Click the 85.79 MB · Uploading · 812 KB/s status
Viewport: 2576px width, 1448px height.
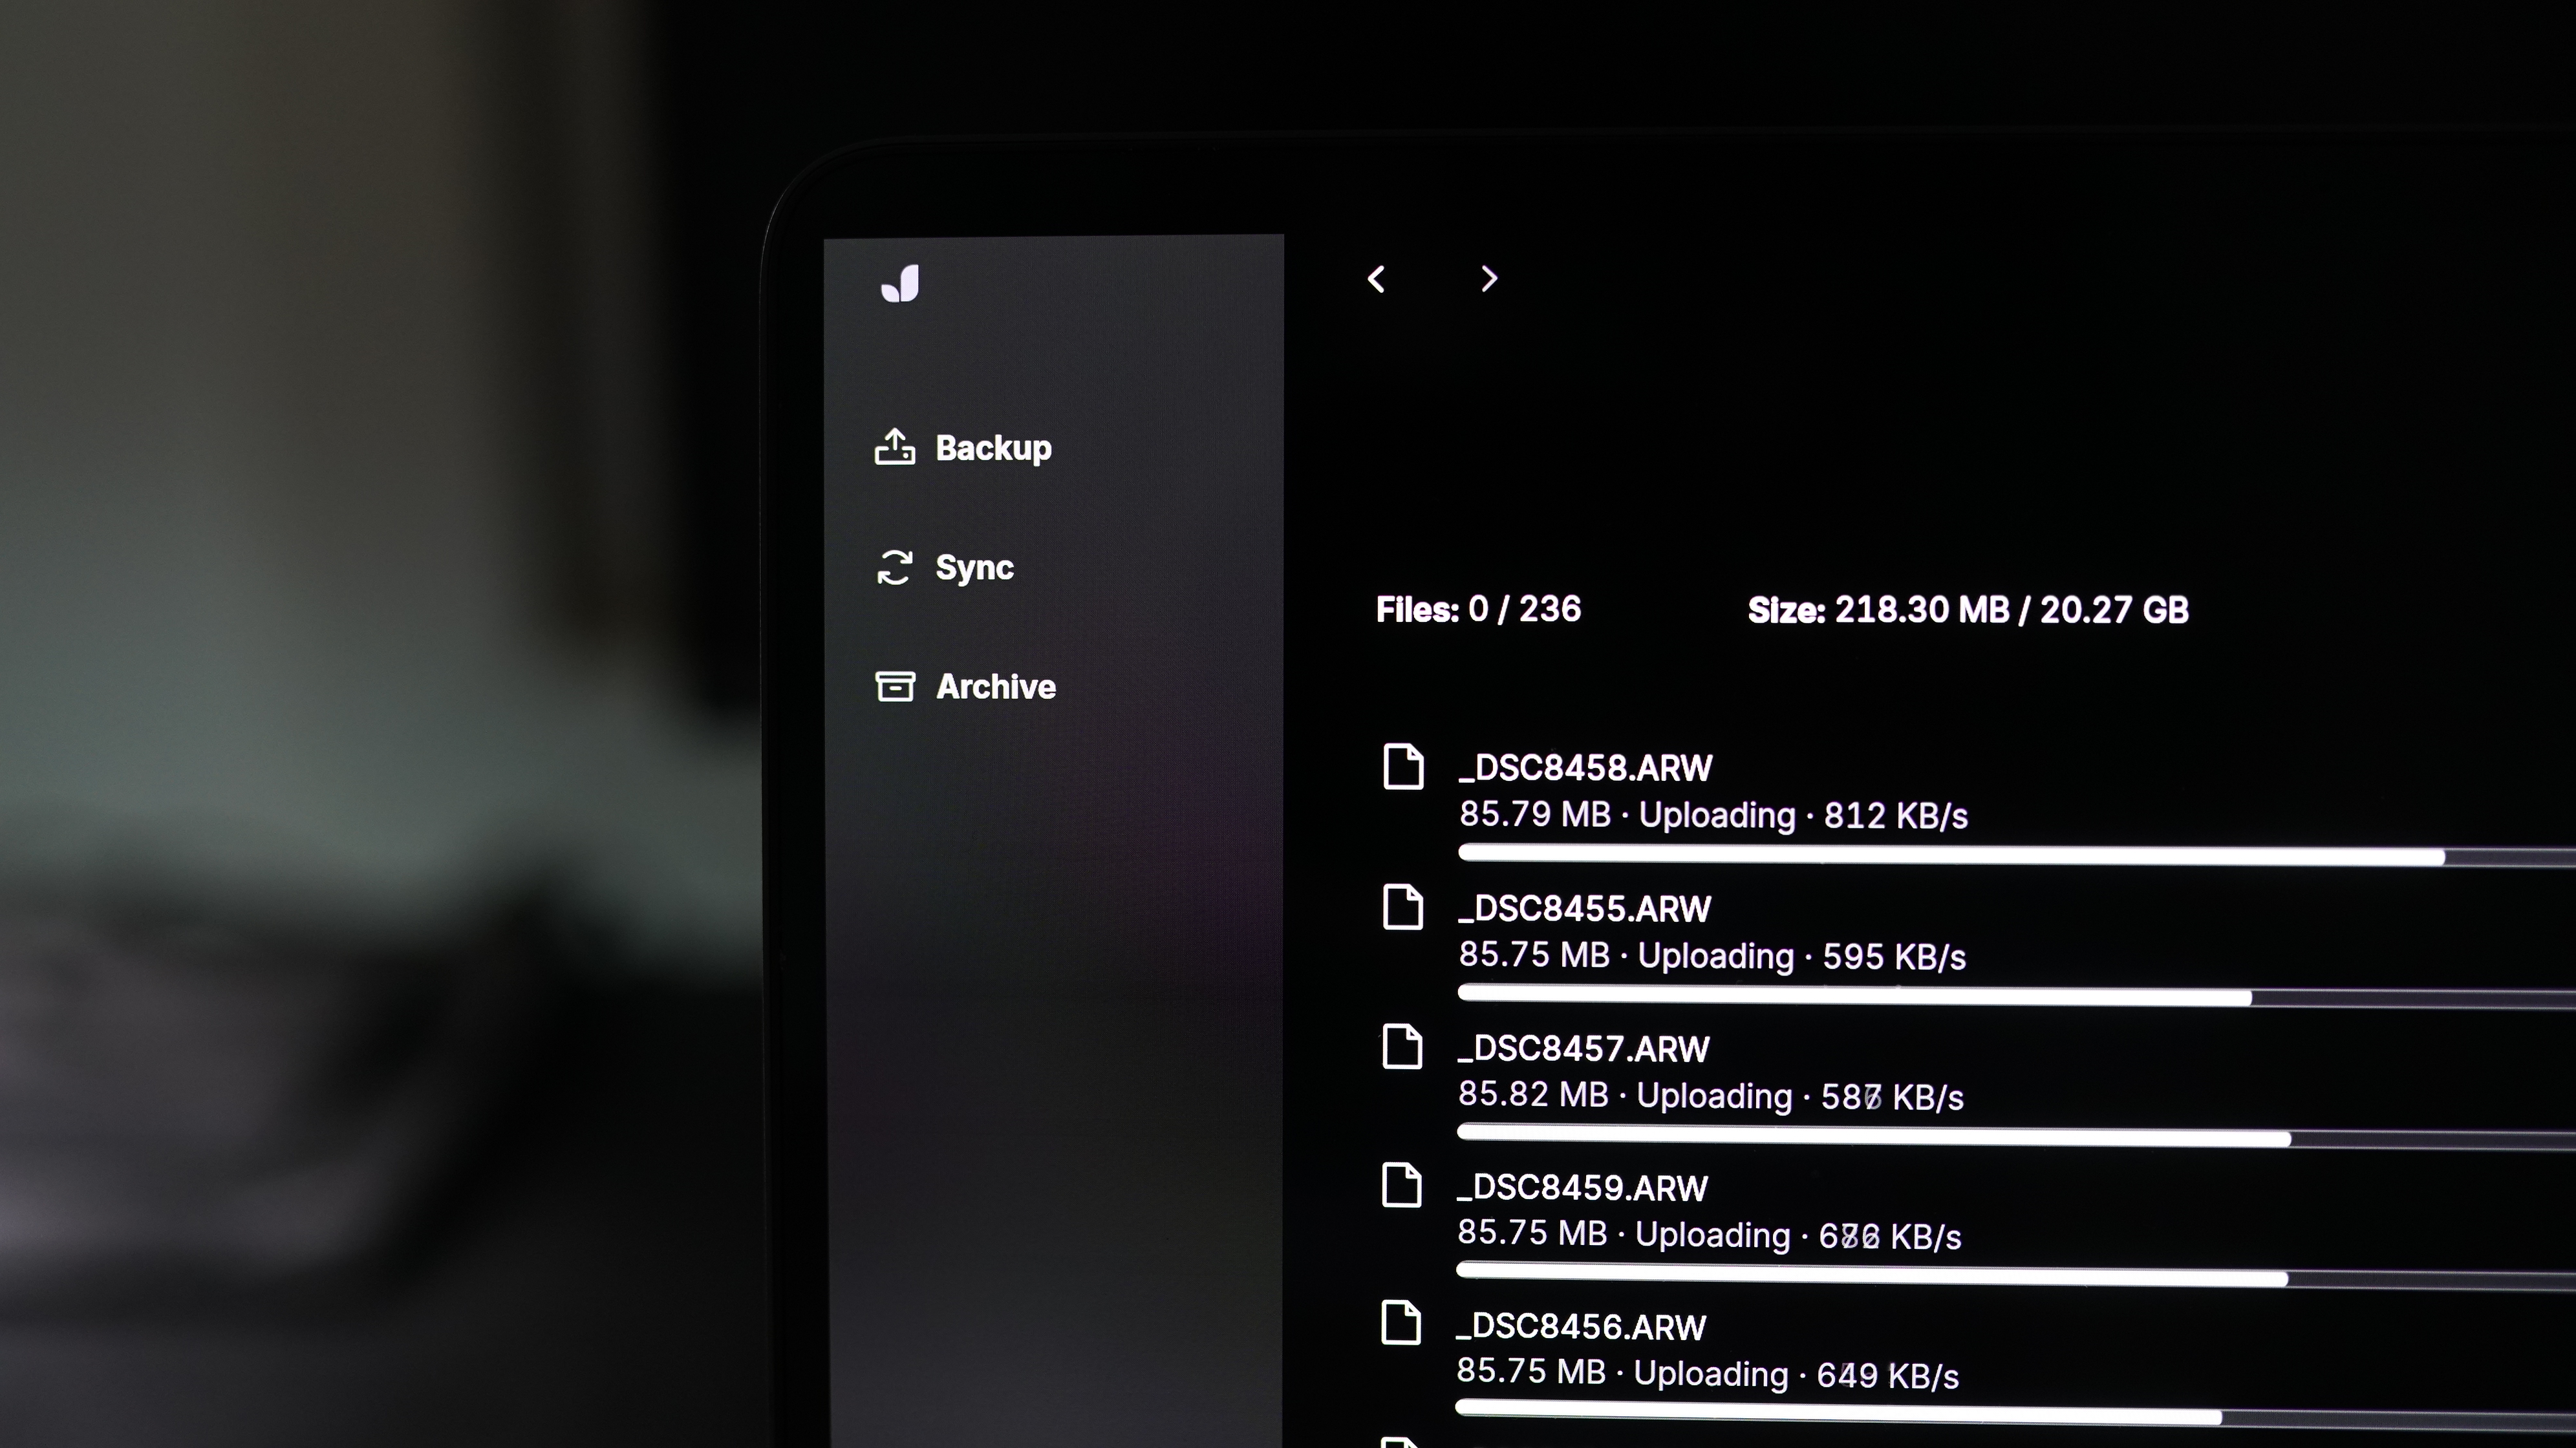1713,815
